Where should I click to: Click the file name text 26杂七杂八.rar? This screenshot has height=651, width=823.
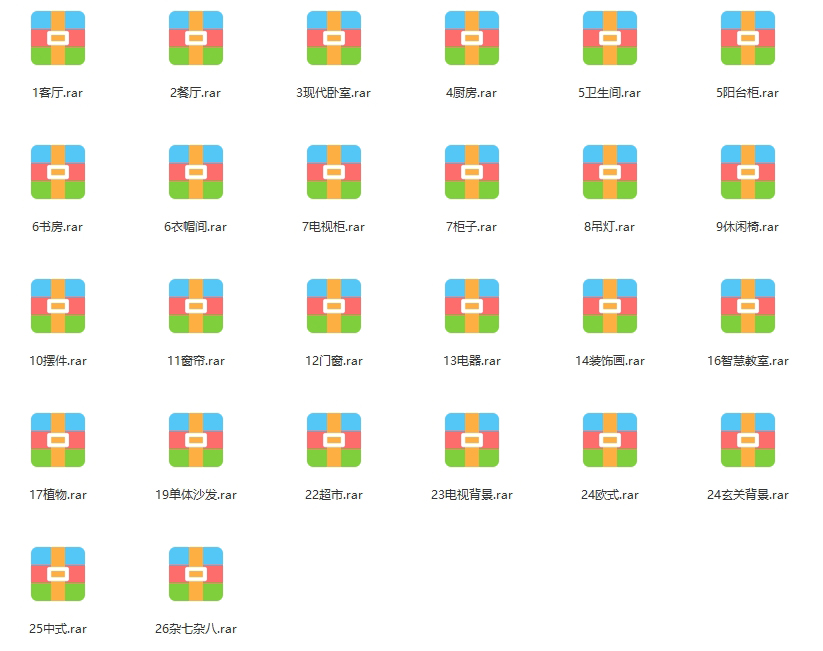[196, 628]
